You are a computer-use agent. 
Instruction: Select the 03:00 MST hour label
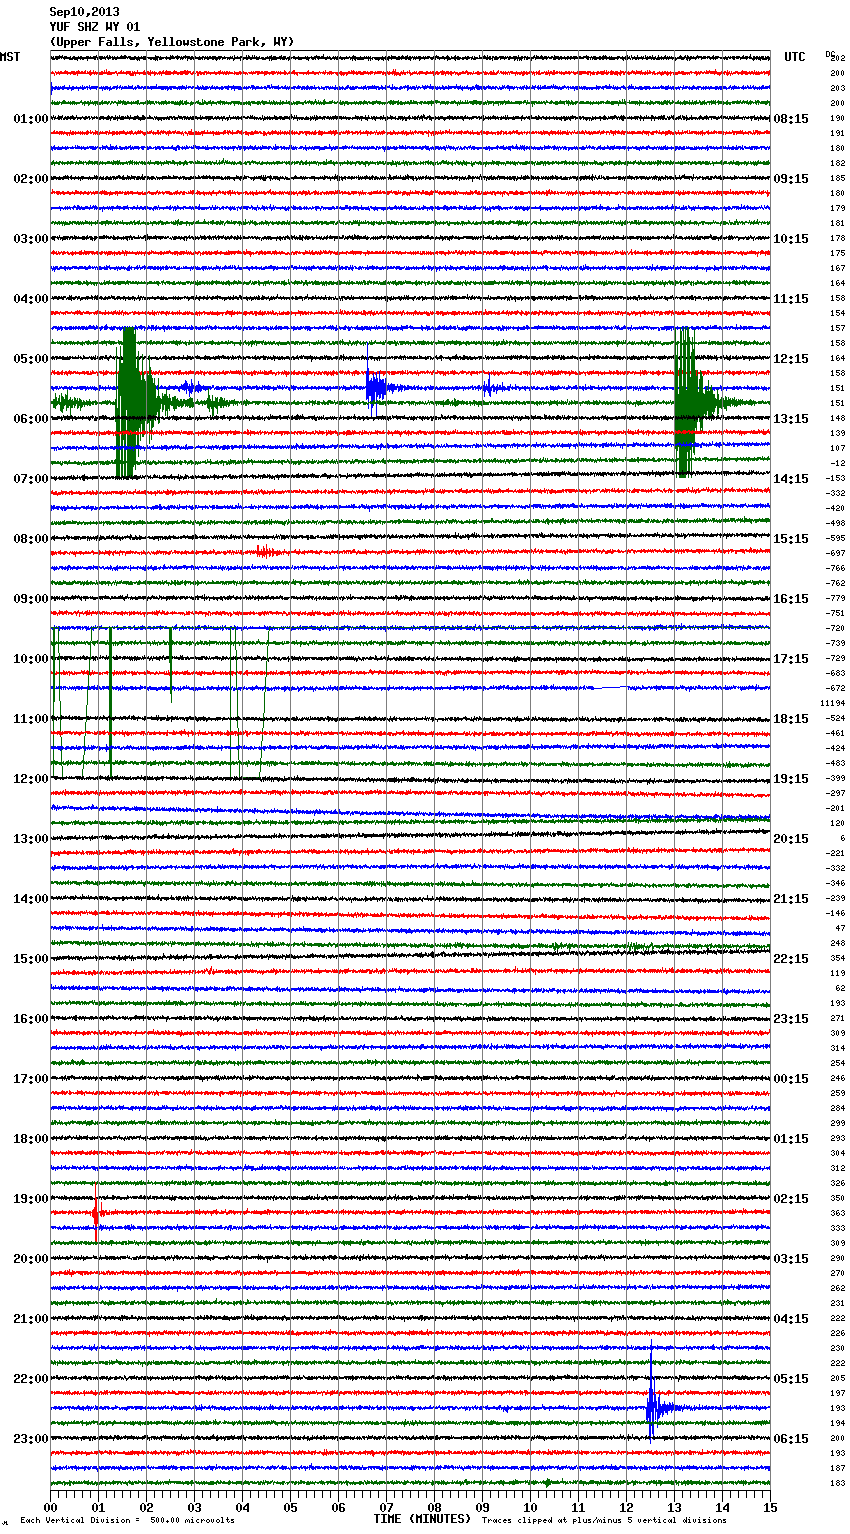(31, 239)
